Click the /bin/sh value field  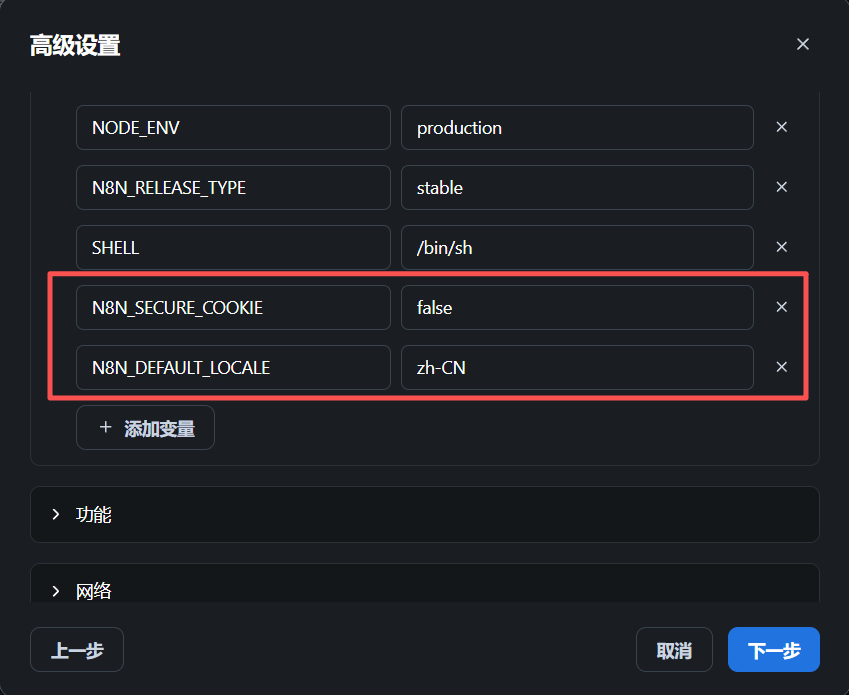click(577, 248)
